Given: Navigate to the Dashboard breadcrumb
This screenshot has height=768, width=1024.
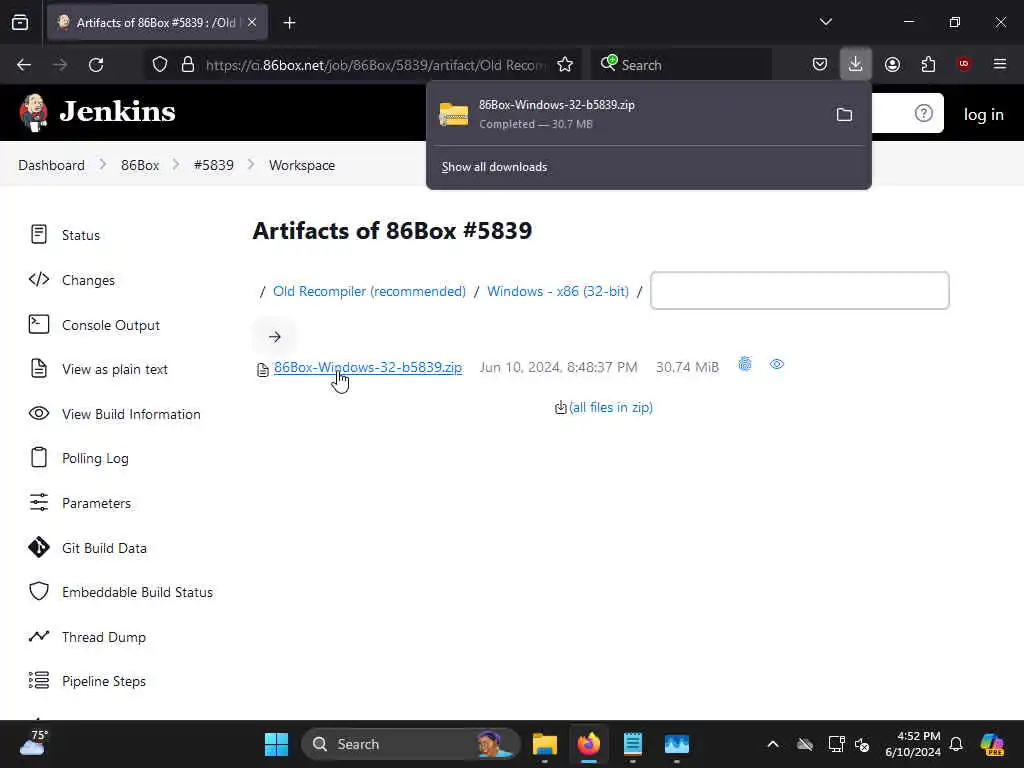Looking at the screenshot, I should click(x=52, y=165).
